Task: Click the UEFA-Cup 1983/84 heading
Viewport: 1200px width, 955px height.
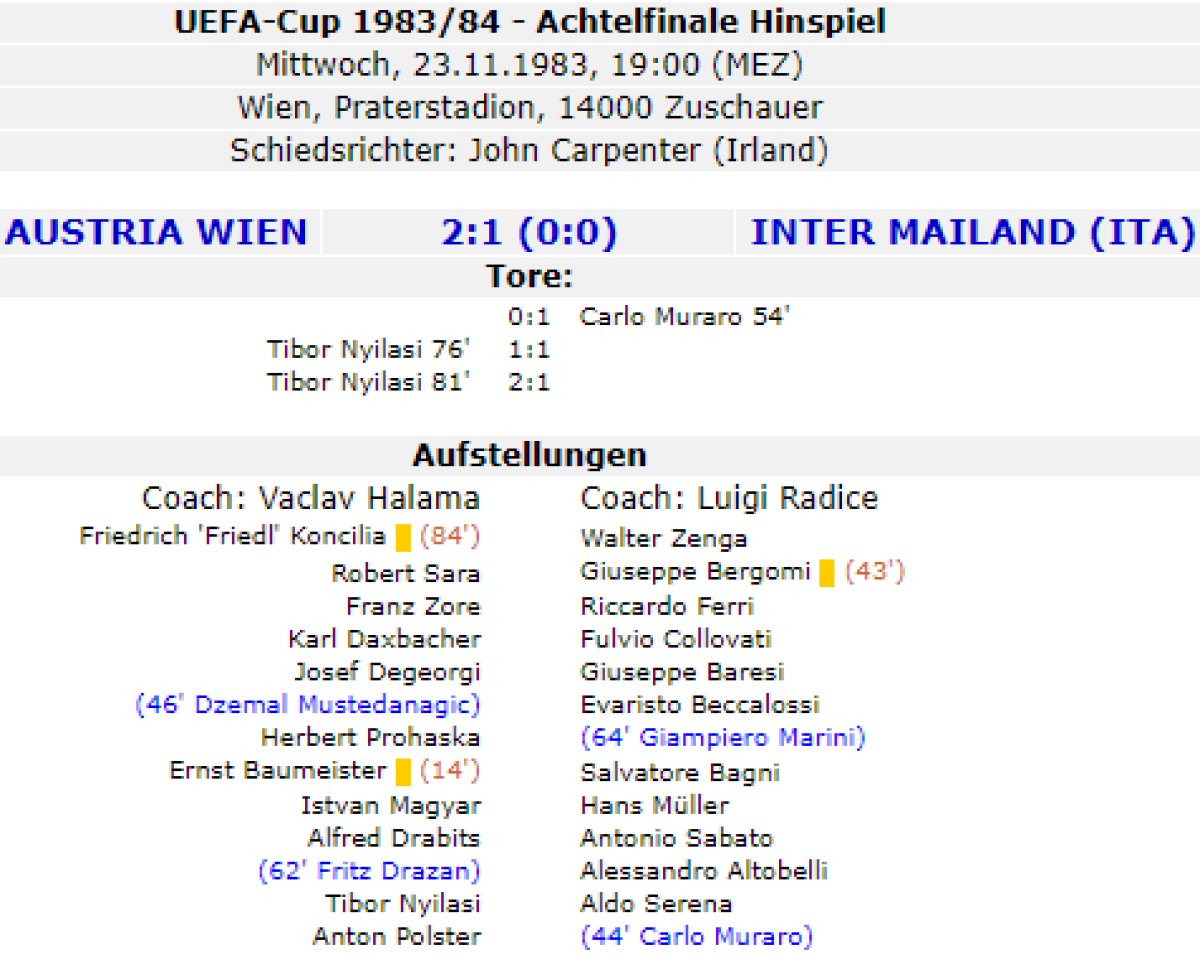Action: click(x=529, y=22)
